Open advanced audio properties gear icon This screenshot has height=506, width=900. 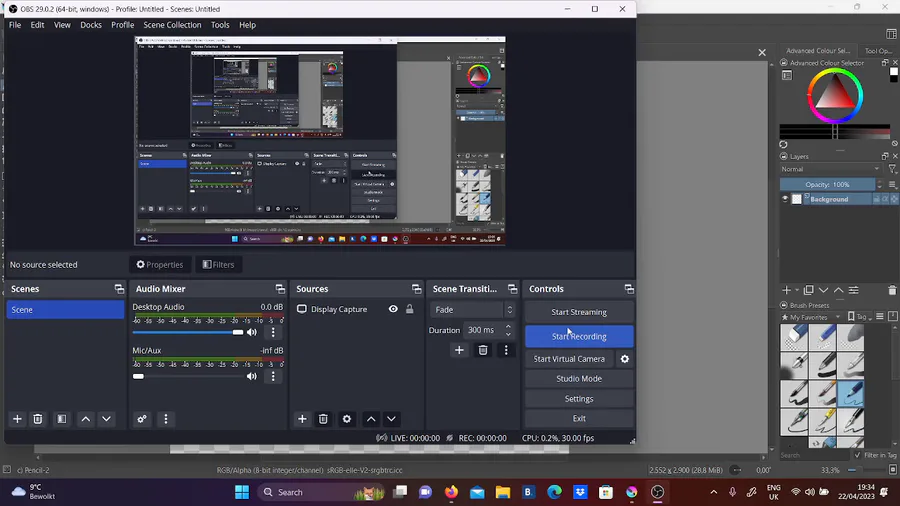142,419
